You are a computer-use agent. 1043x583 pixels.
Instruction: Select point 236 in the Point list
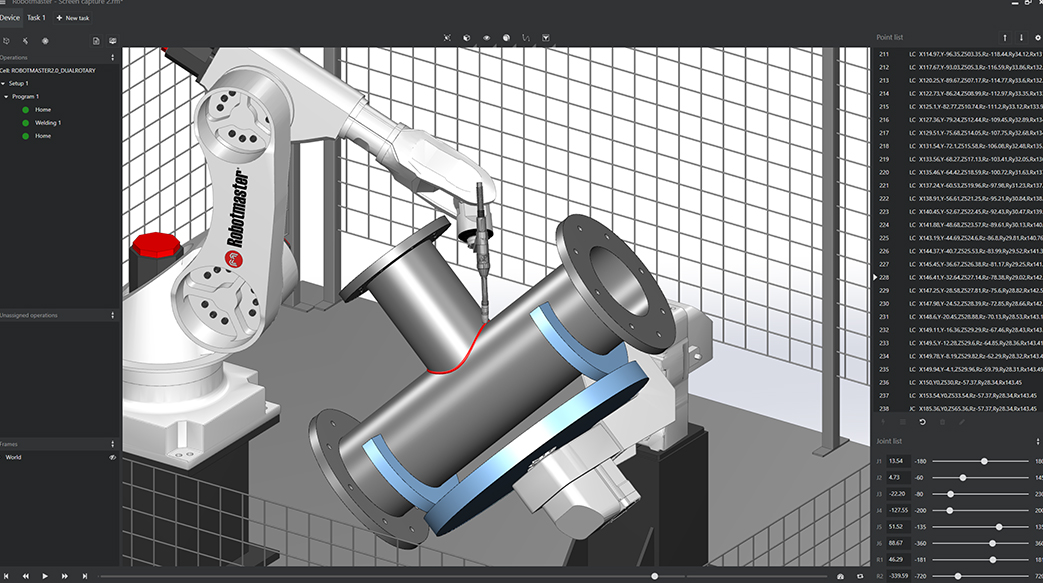click(958, 383)
